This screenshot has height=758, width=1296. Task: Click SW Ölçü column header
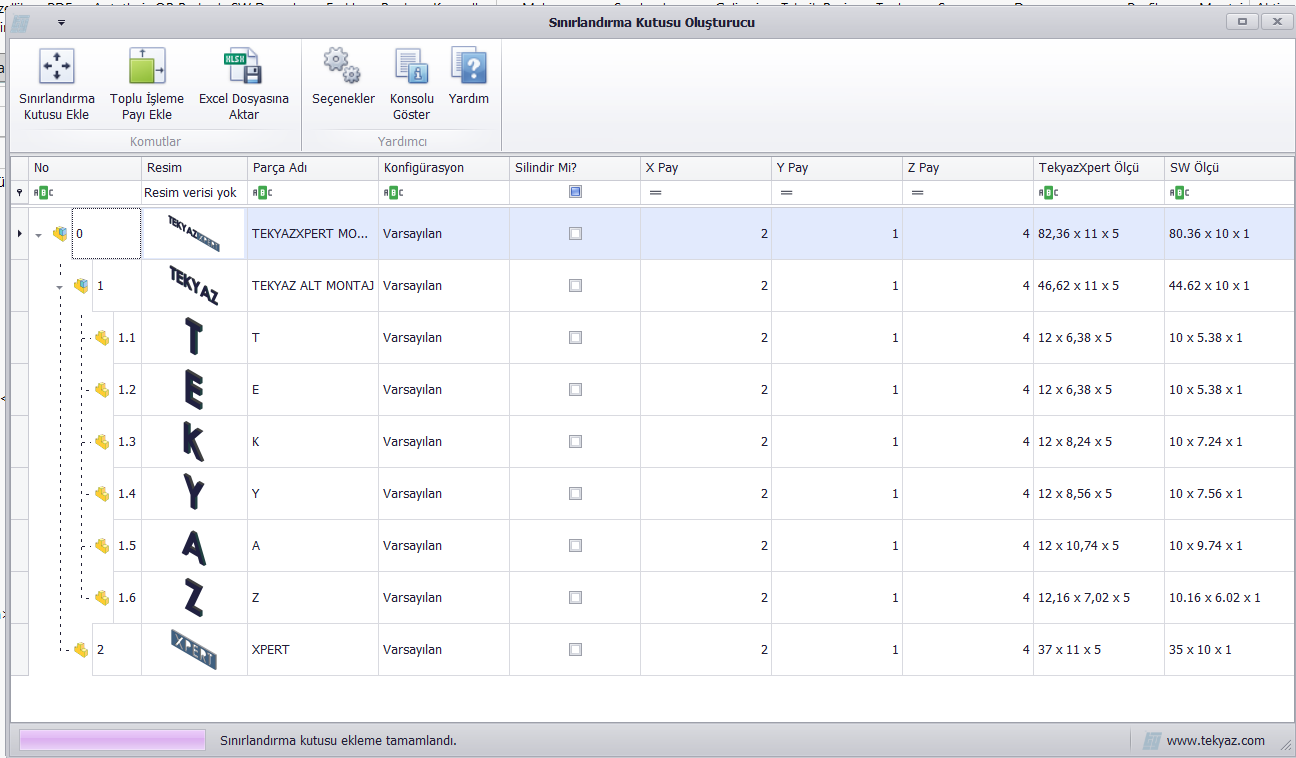tap(1229, 168)
